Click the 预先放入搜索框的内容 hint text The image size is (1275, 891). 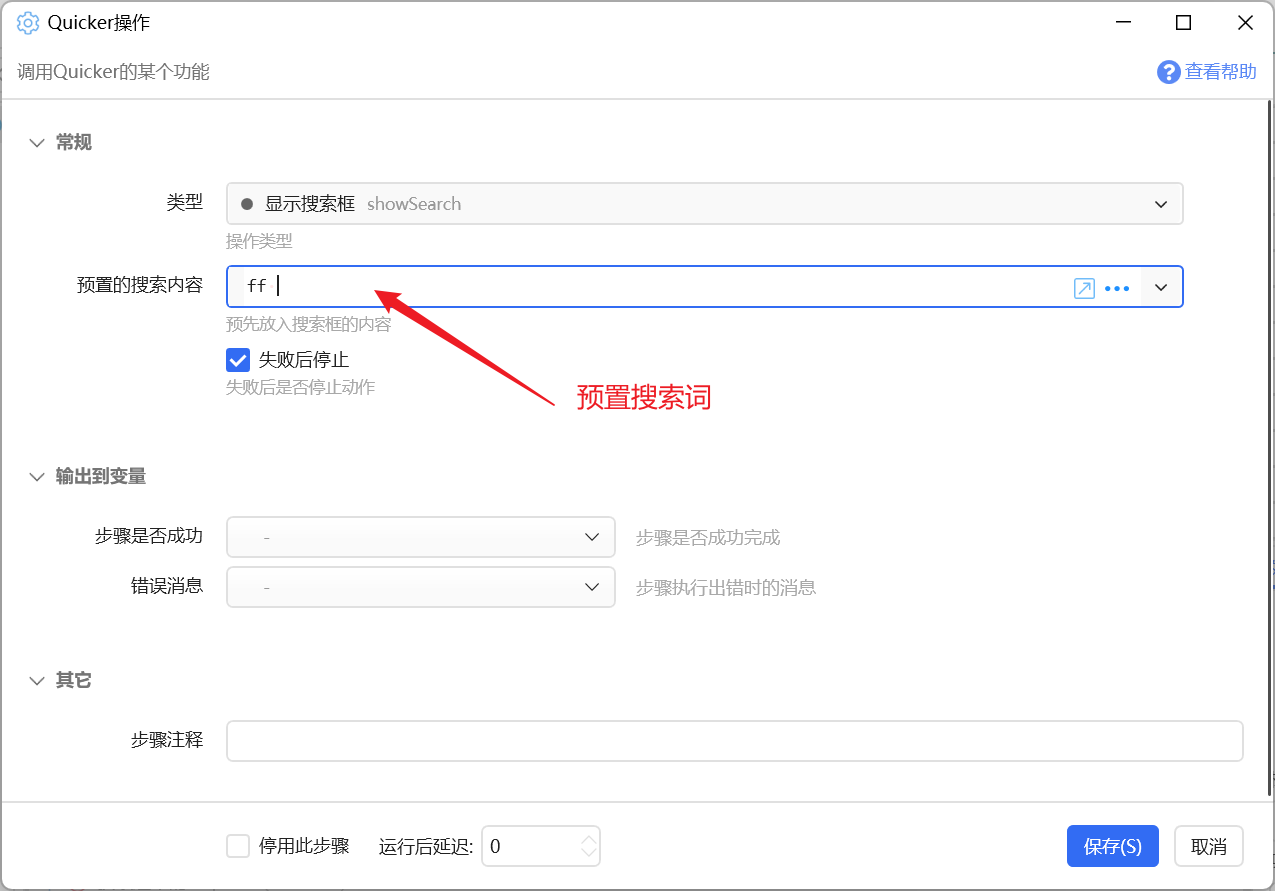(309, 324)
